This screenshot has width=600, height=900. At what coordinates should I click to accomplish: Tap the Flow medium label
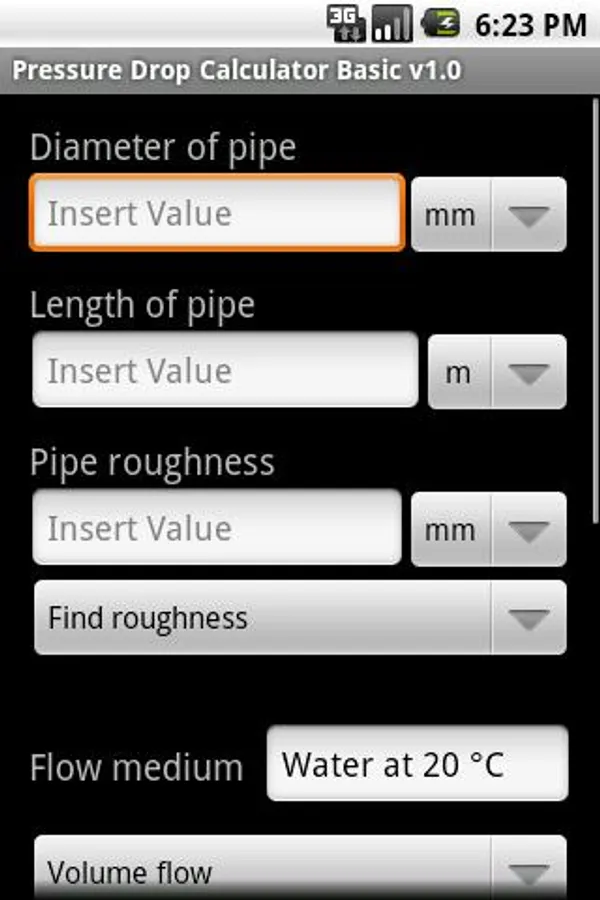[x=137, y=768]
